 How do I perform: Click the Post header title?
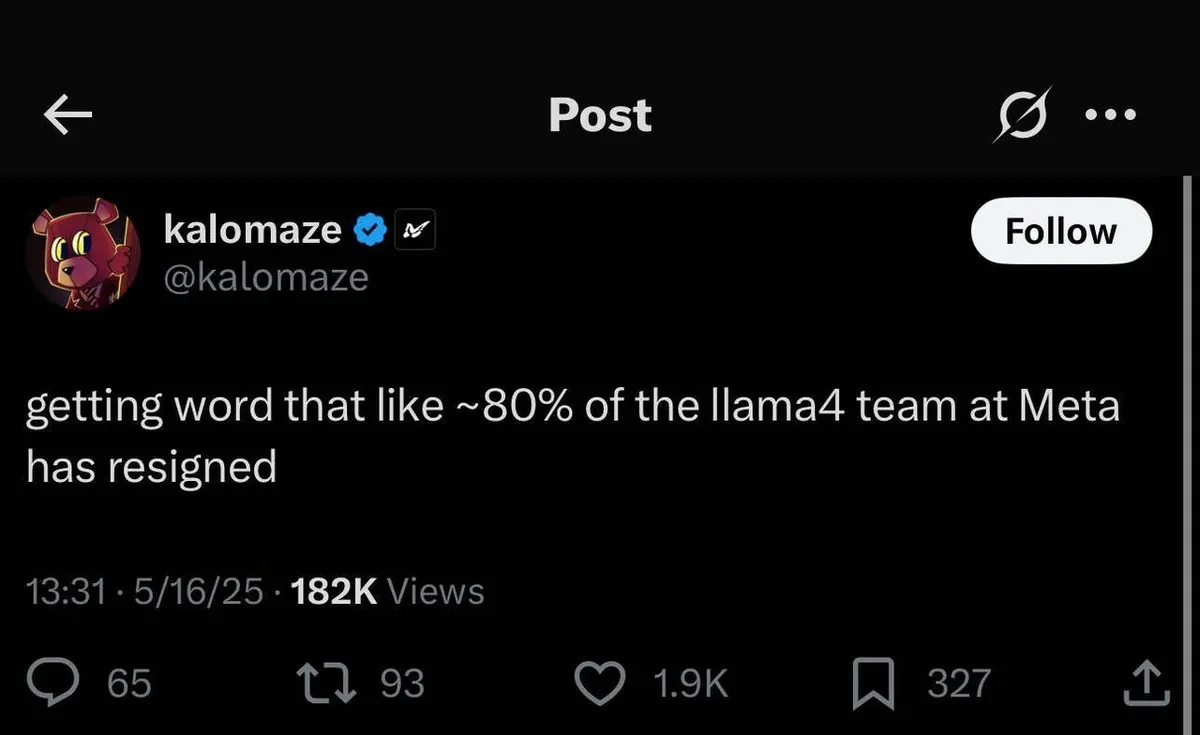tap(600, 116)
